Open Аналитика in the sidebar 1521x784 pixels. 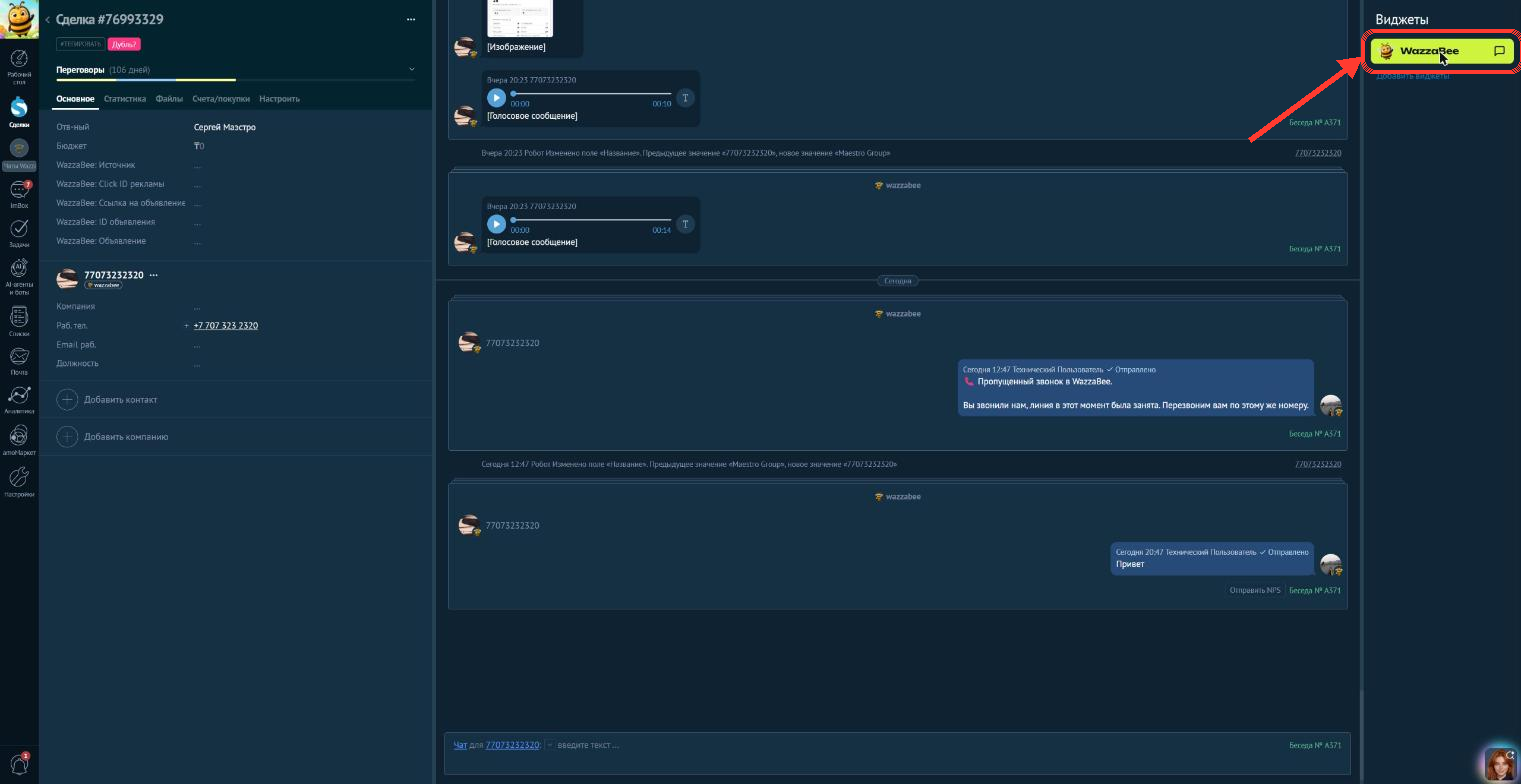click(19, 399)
